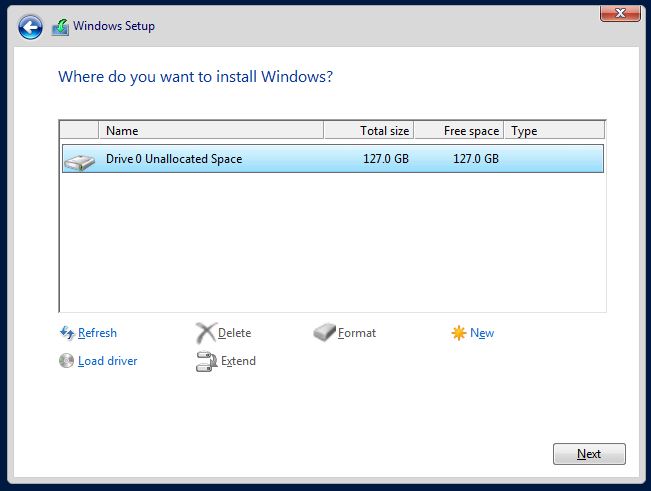Click the New star icon
Image resolution: width=651 pixels, height=491 pixels.
tap(458, 333)
